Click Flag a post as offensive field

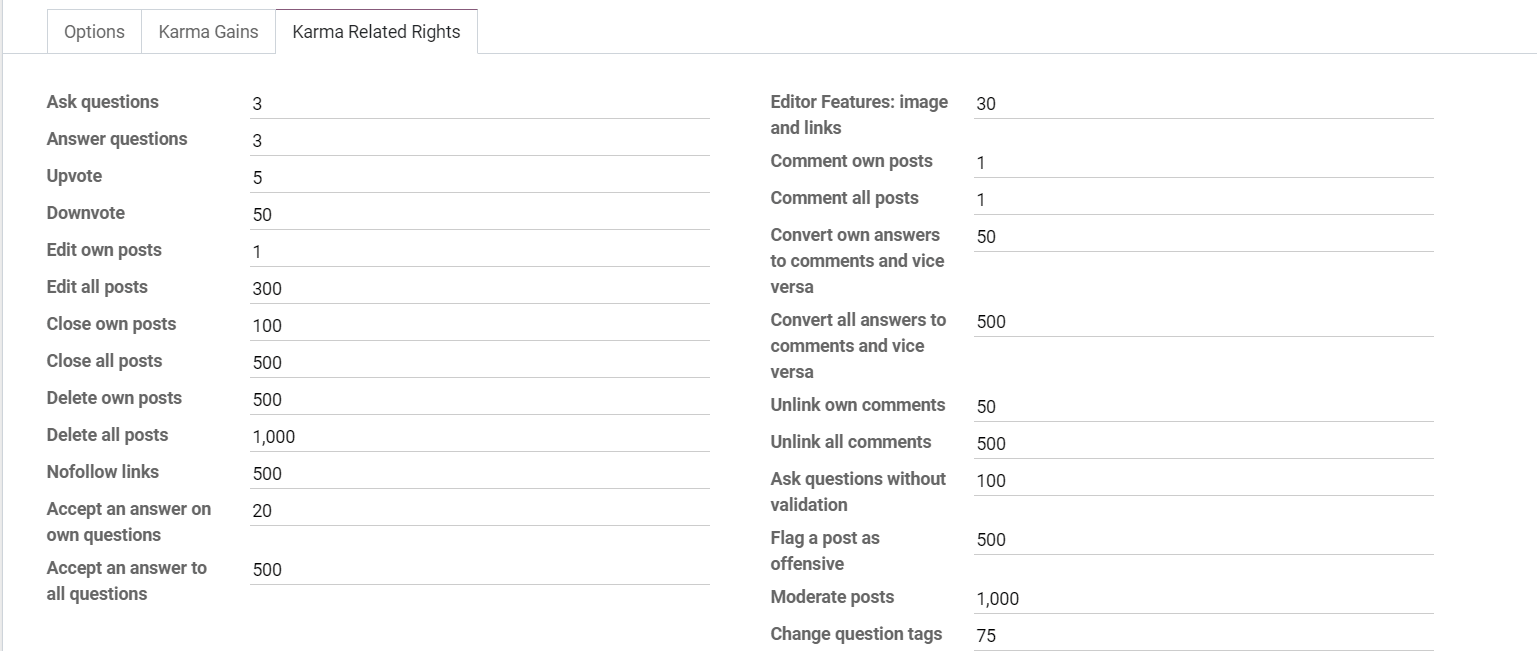(x=1204, y=540)
